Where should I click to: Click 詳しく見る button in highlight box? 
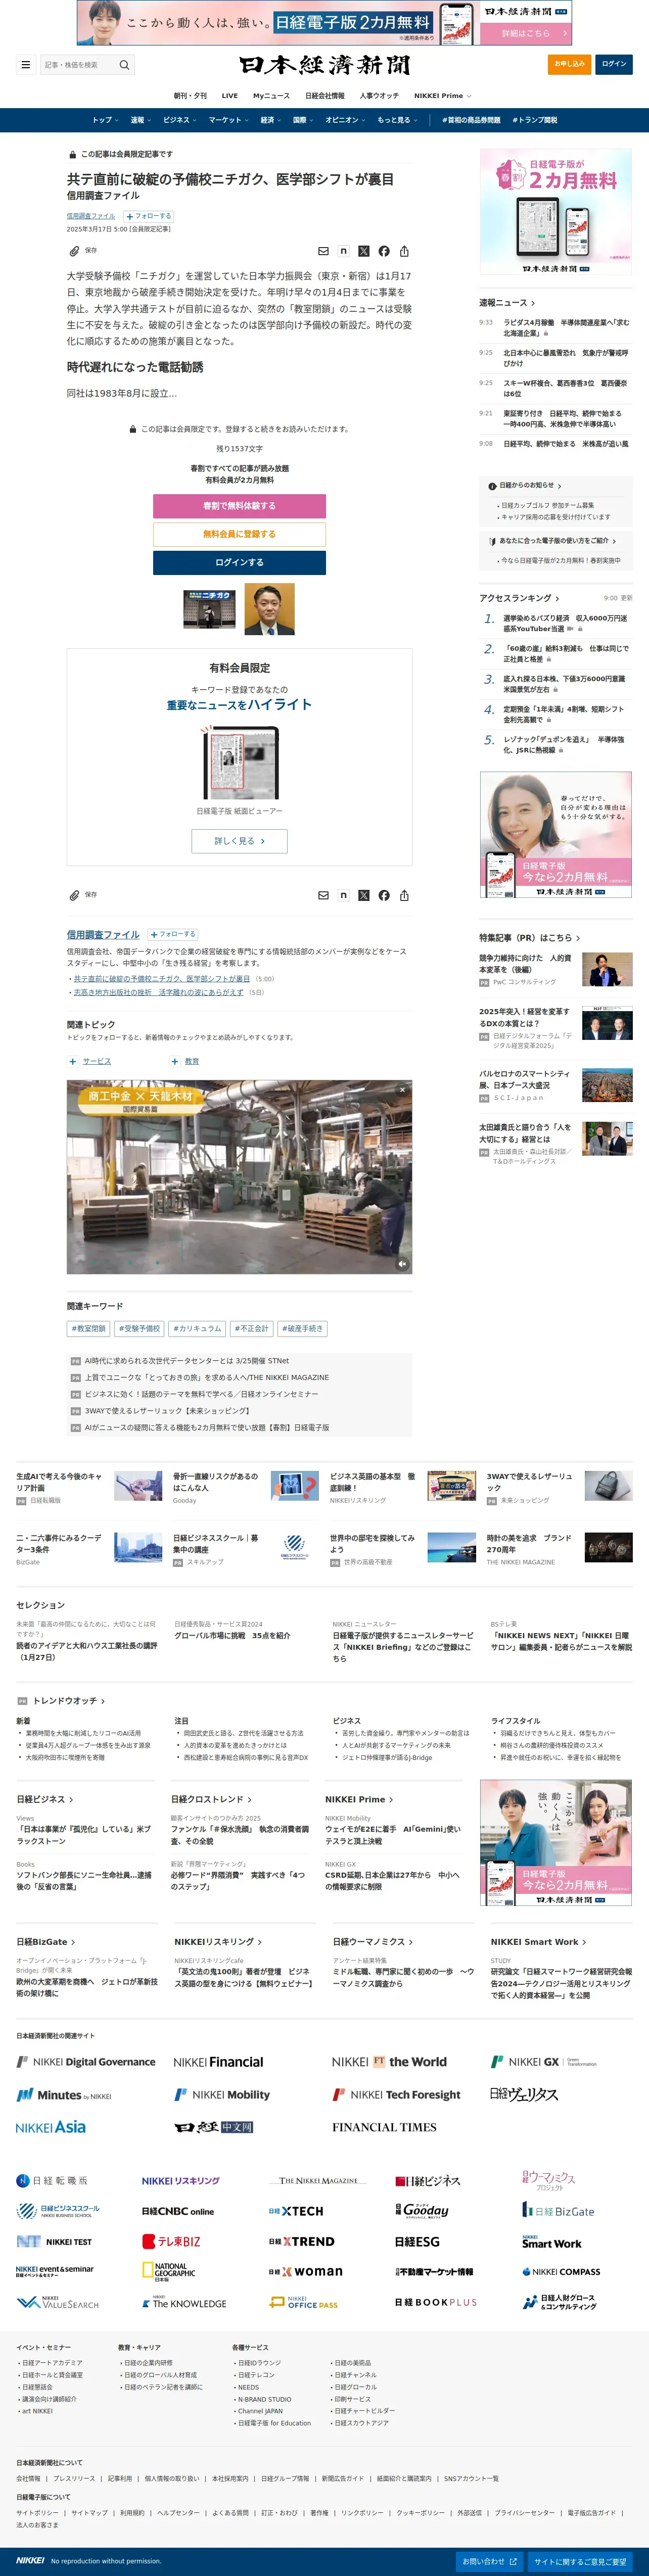point(239,841)
